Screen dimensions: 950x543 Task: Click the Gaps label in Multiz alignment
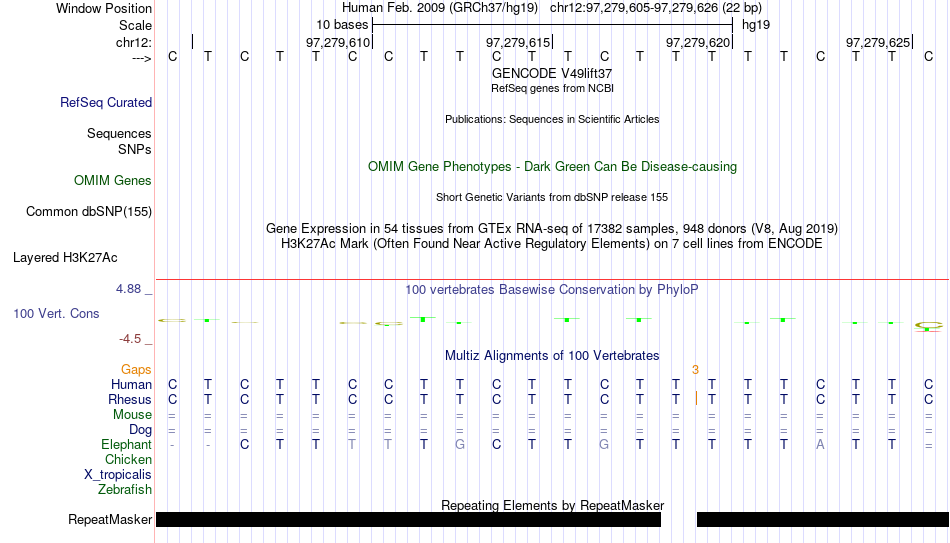pyautogui.click(x=136, y=370)
